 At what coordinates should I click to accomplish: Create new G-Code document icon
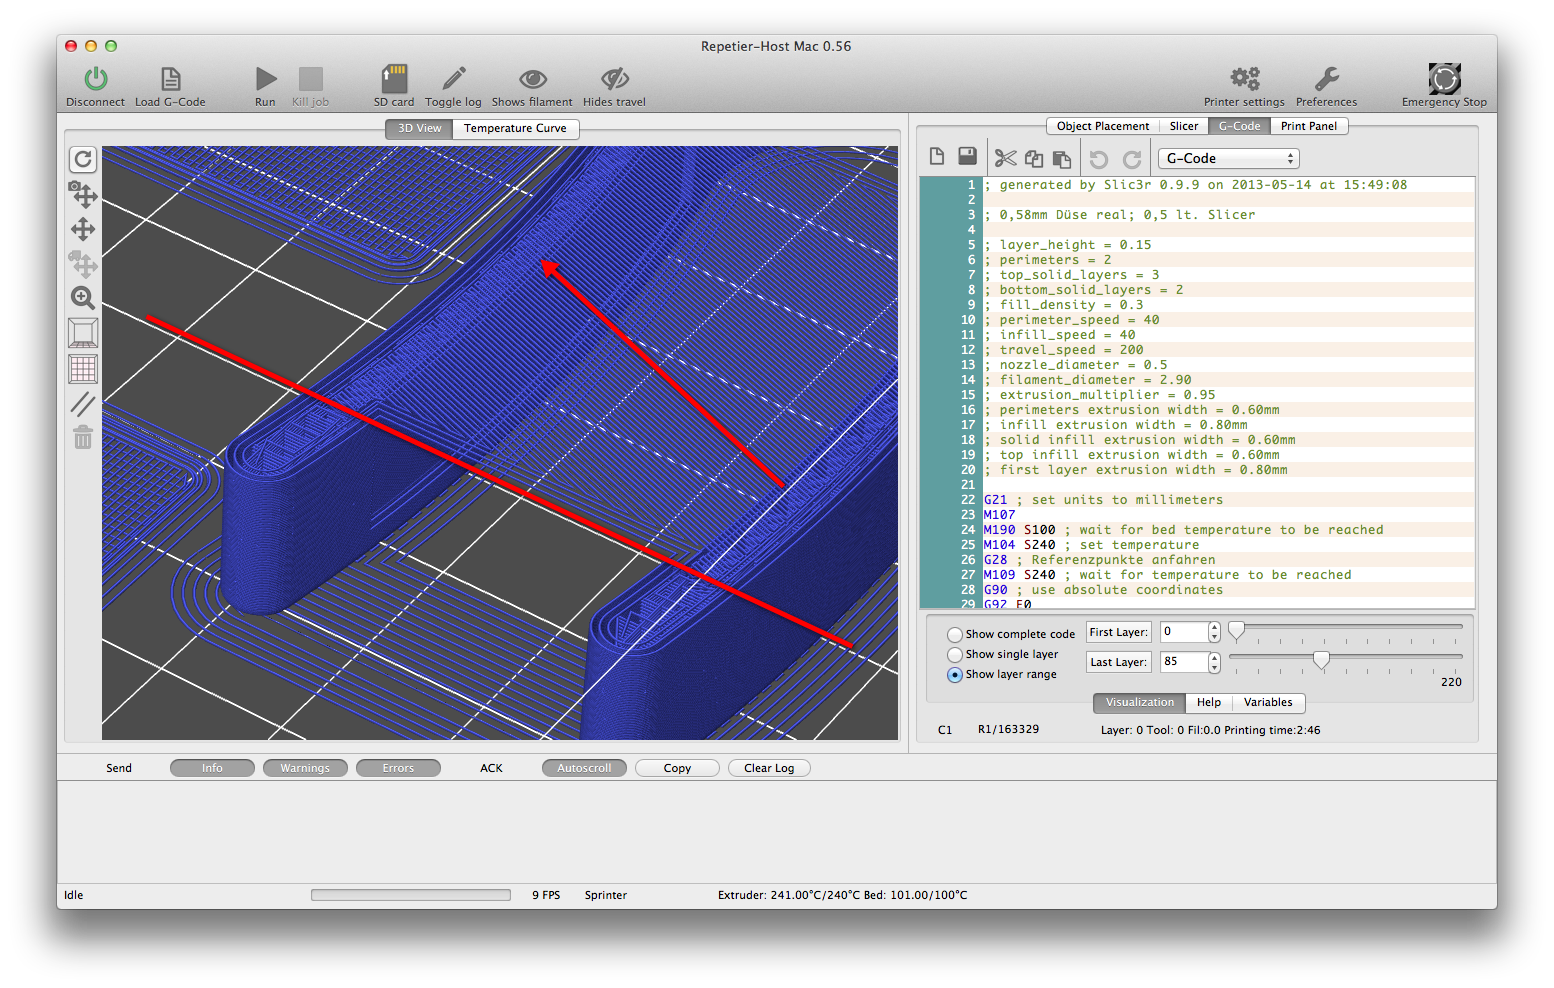pyautogui.click(x=937, y=157)
